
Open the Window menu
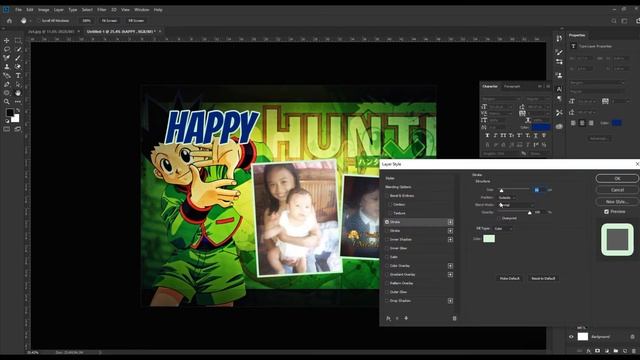(x=142, y=9)
